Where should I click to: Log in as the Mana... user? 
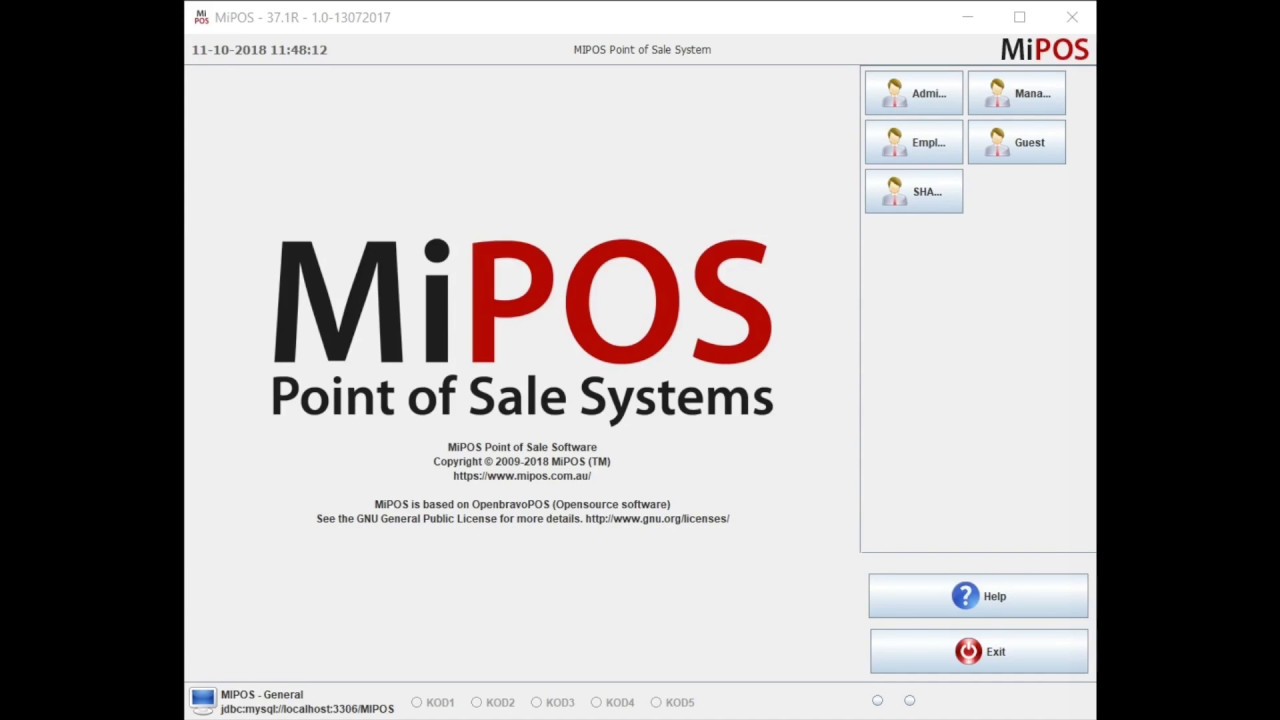tap(1017, 93)
